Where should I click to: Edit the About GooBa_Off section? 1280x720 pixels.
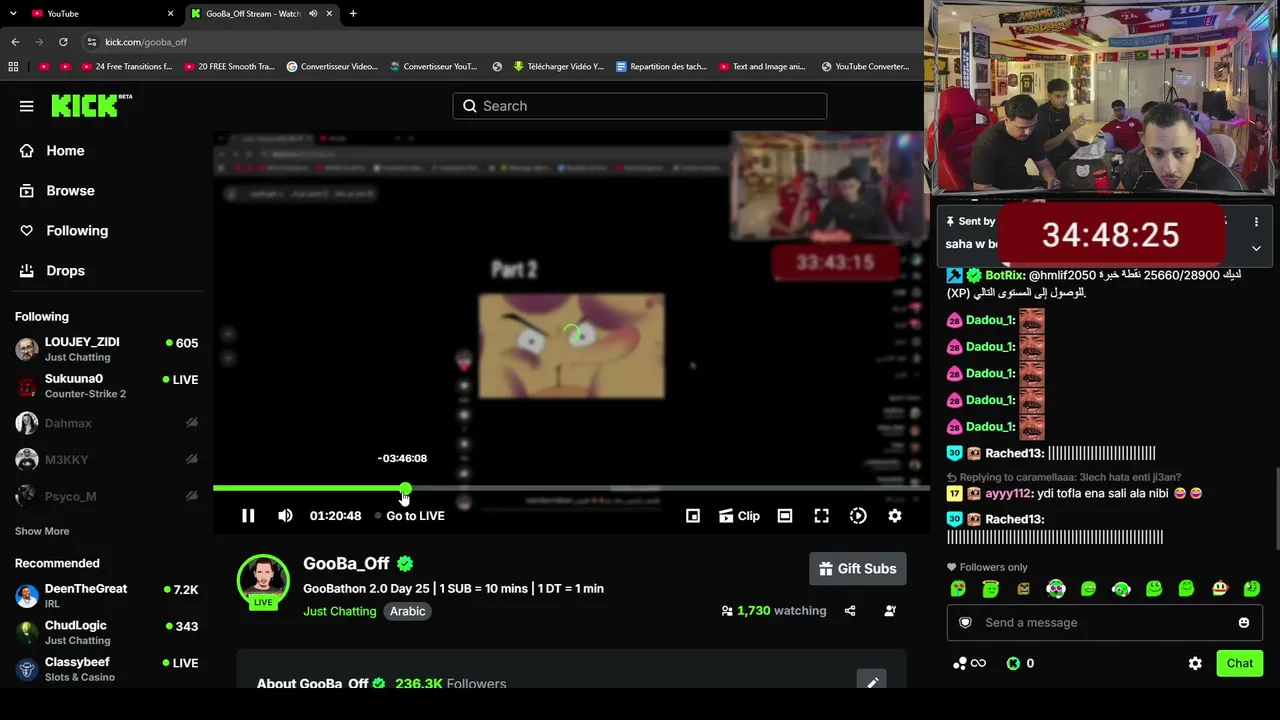[872, 682]
